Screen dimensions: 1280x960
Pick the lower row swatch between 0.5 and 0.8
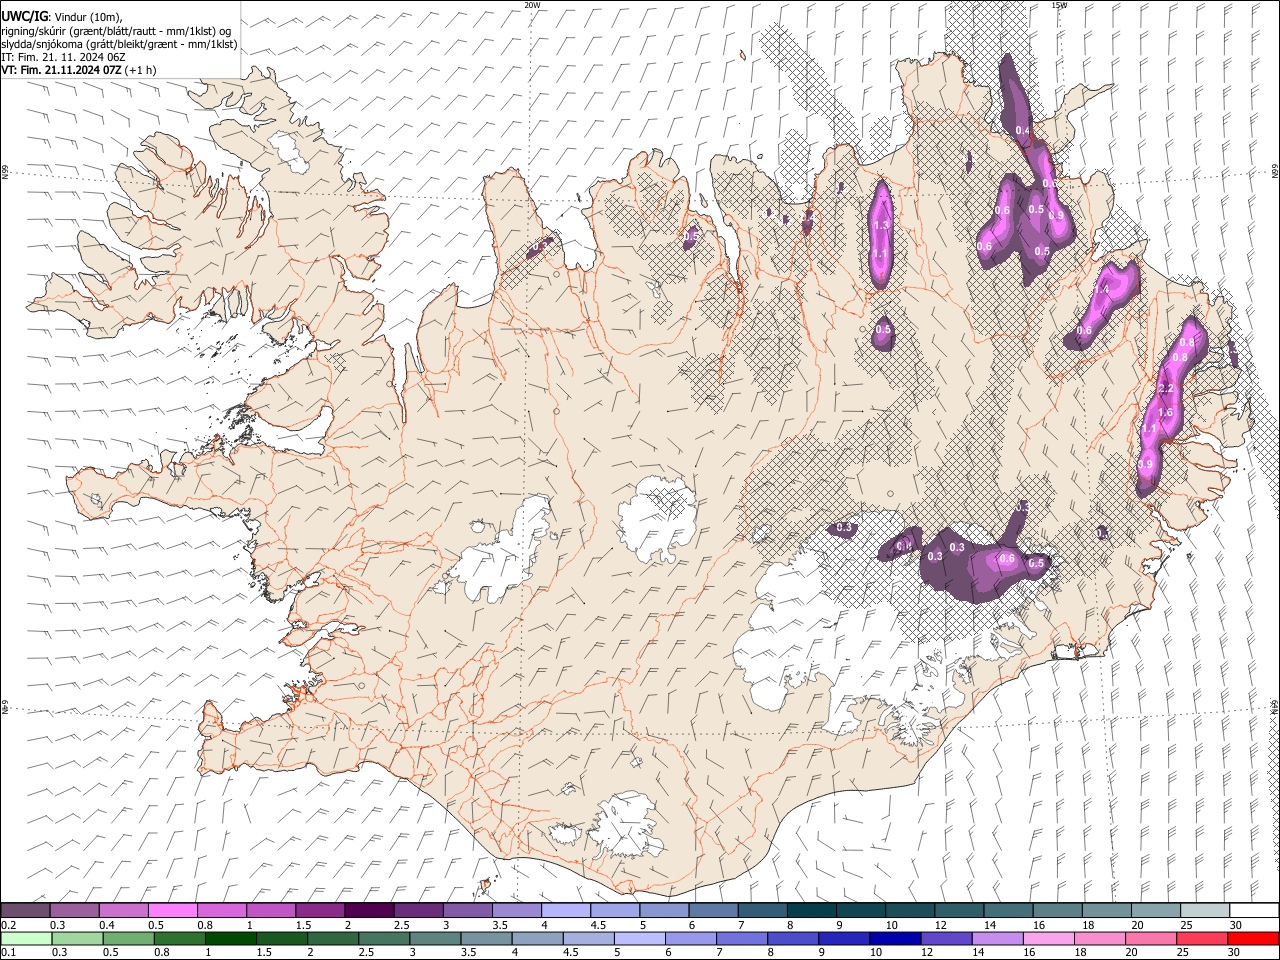tap(129, 938)
